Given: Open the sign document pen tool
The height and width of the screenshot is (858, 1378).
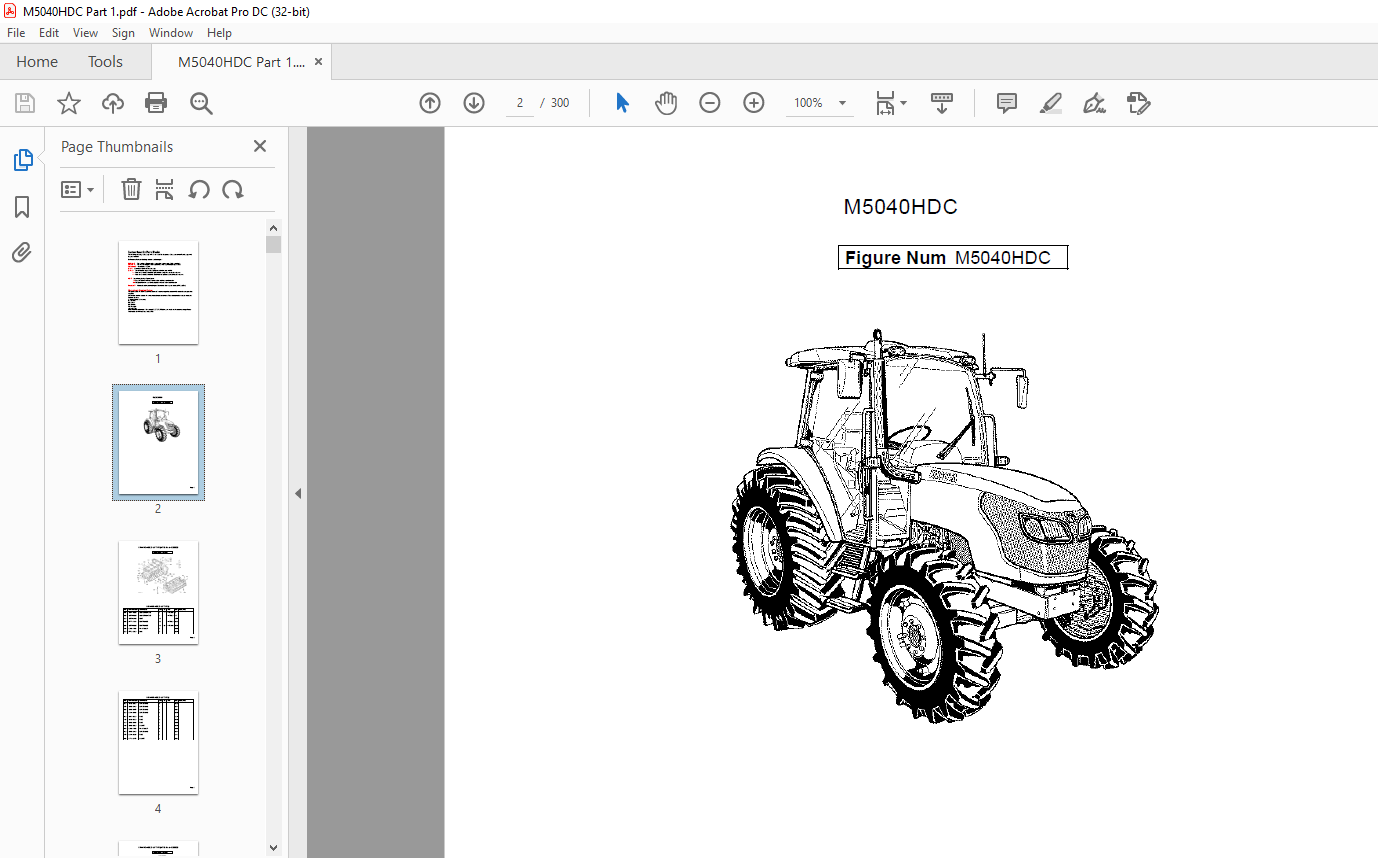Looking at the screenshot, I should pos(1094,103).
